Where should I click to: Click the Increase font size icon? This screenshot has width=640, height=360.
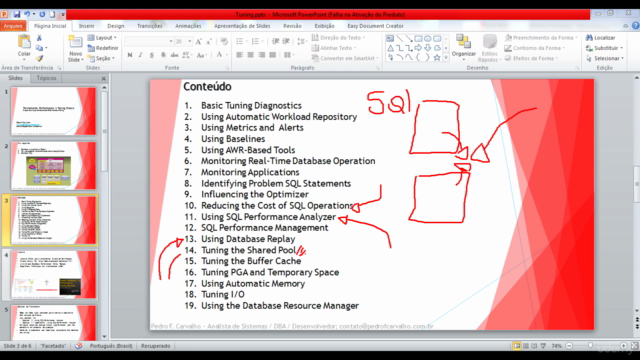click(199, 41)
